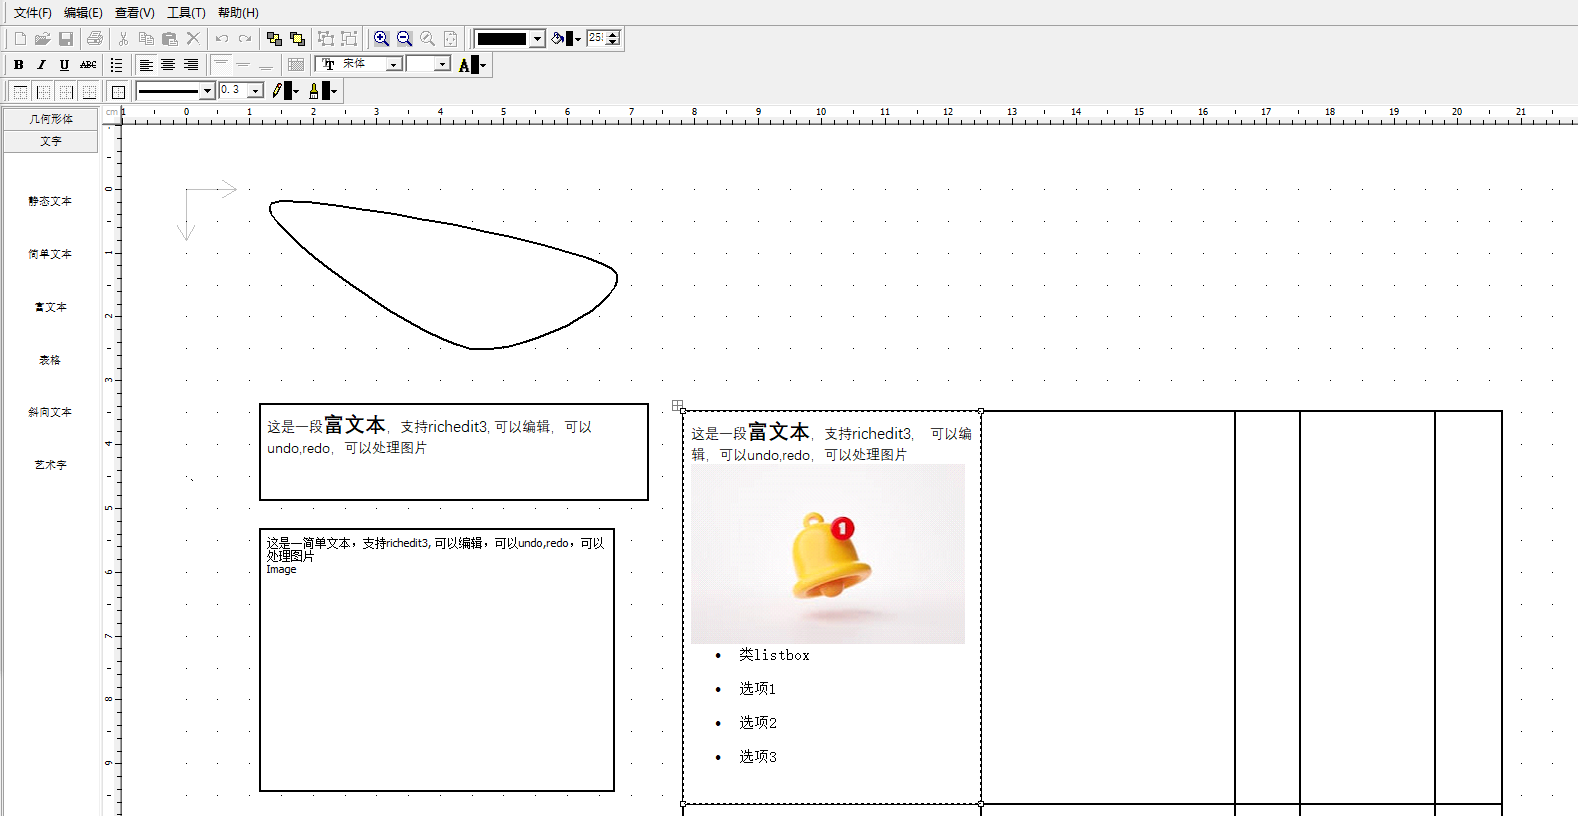Image resolution: width=1578 pixels, height=816 pixels.
Task: Click the bell image in the table
Action: tap(828, 554)
